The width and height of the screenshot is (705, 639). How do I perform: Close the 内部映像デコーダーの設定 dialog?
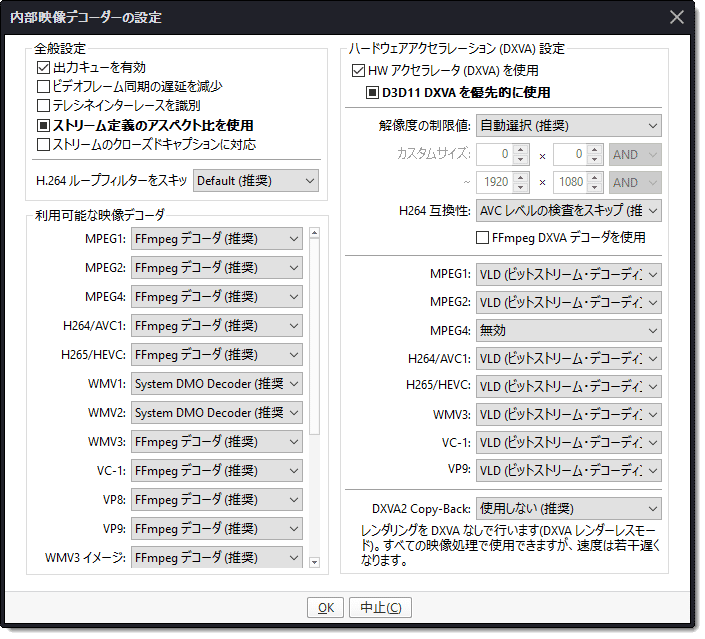click(x=677, y=18)
